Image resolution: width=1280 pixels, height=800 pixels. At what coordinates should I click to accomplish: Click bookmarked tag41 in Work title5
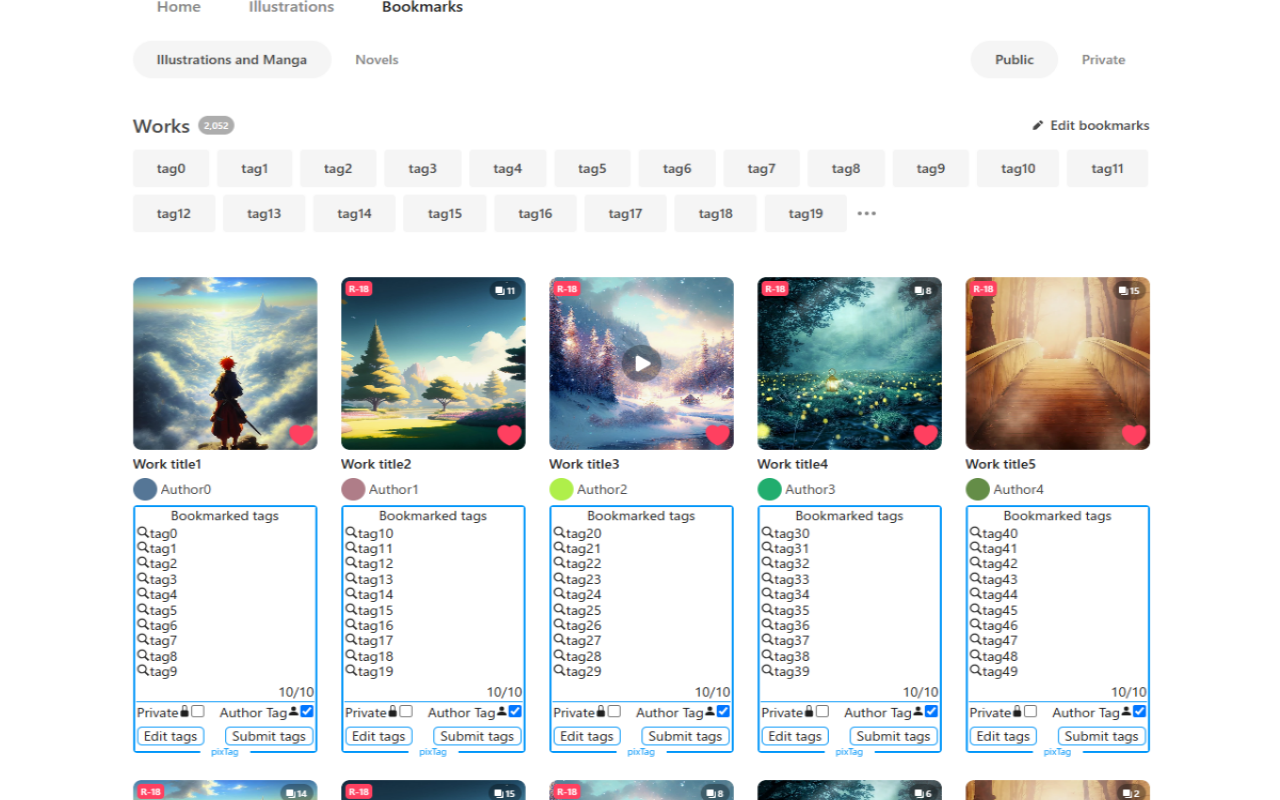click(1000, 548)
